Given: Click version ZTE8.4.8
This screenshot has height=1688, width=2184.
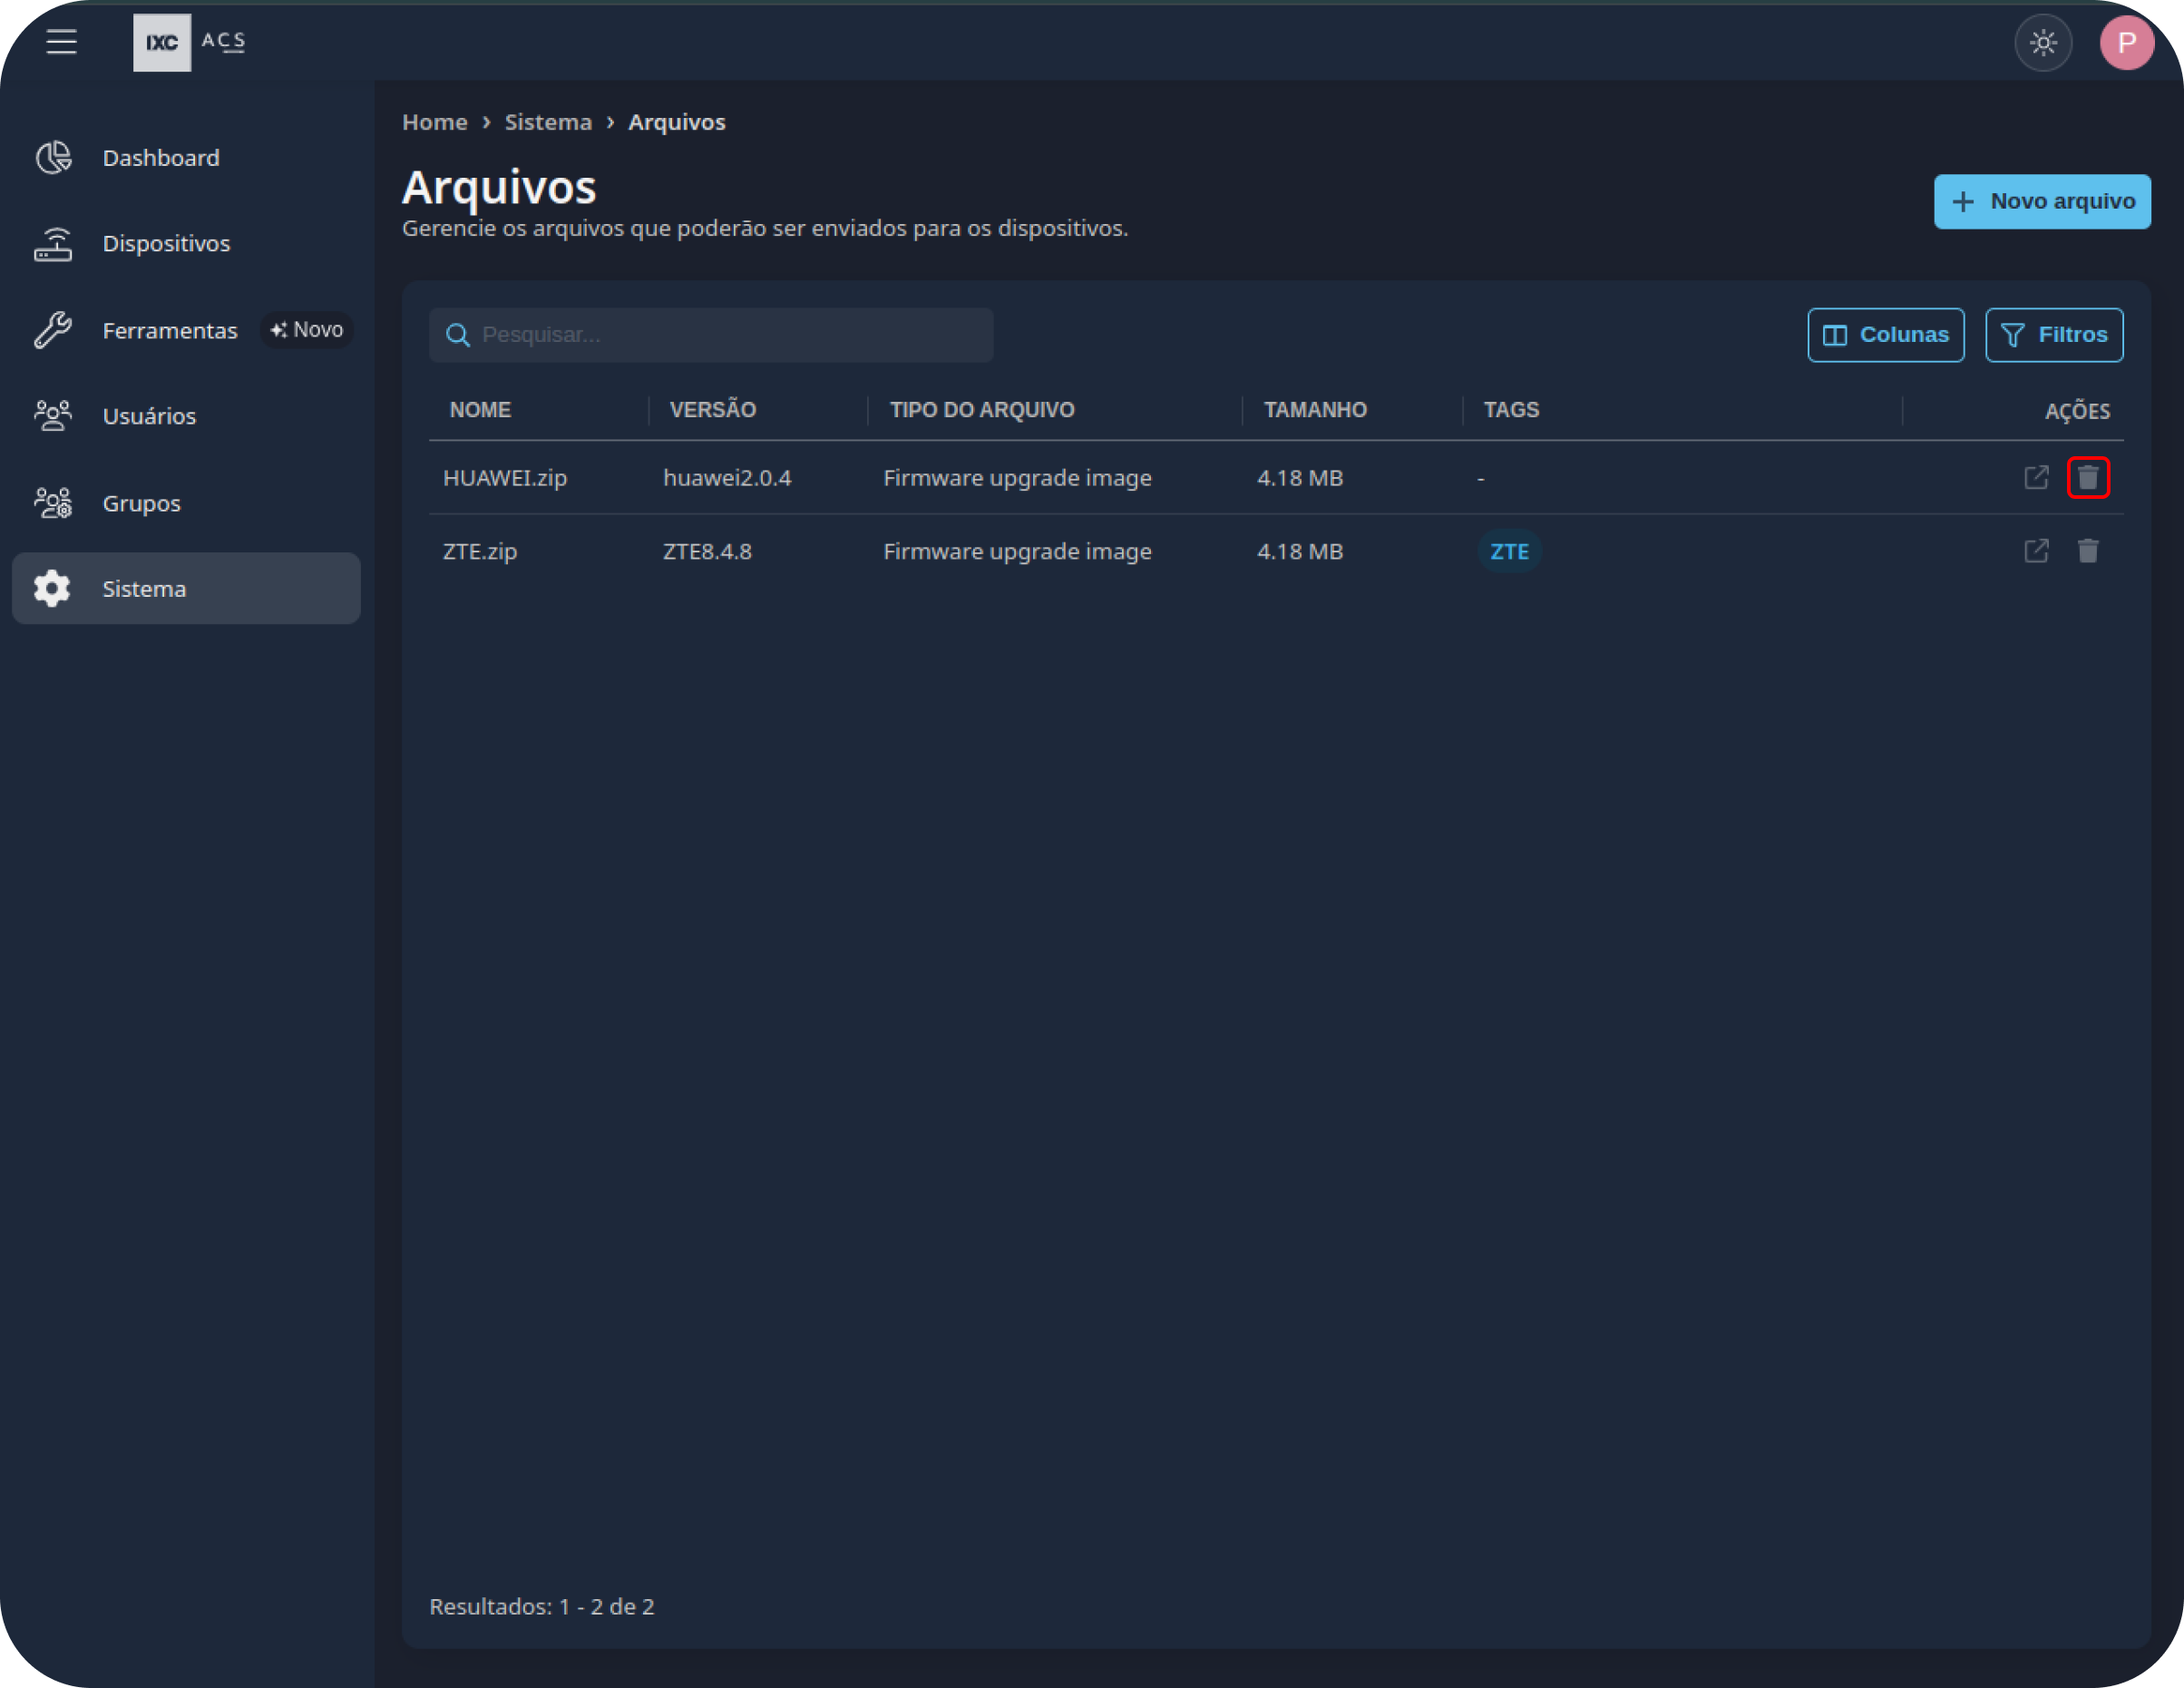Looking at the screenshot, I should (x=707, y=552).
